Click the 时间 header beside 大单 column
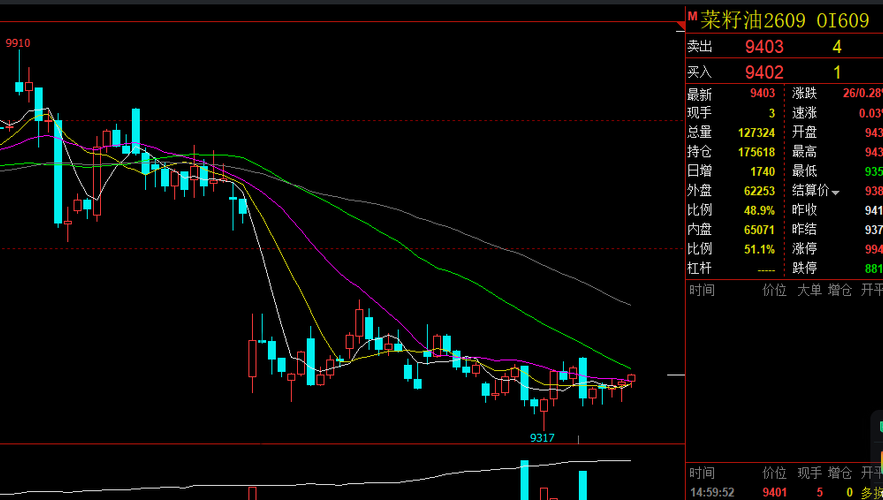 (x=702, y=290)
